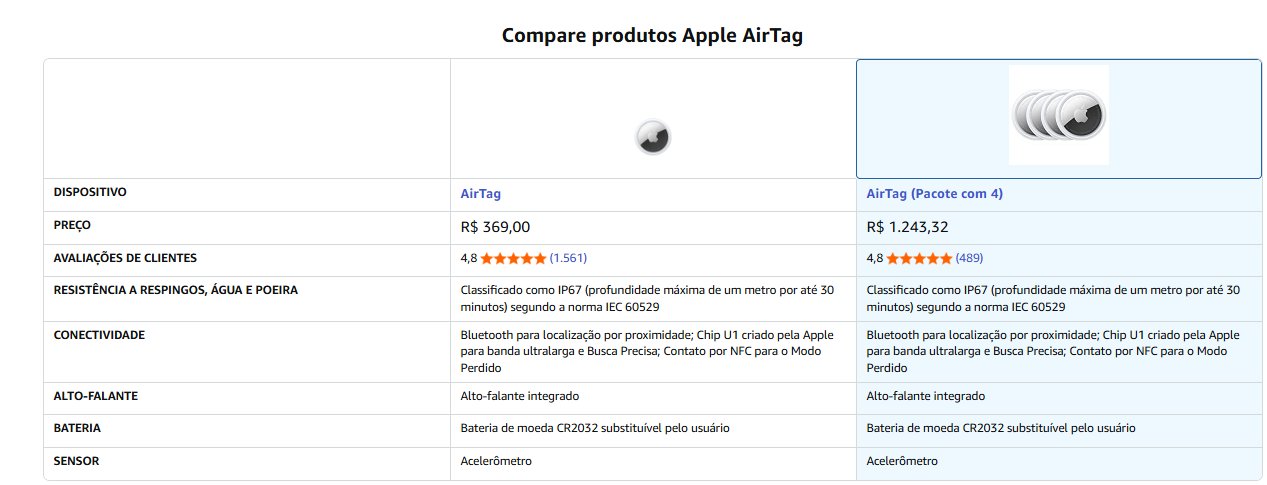Open the 489 customer reviews link
Screen dimensions: 1267x485
tap(969, 258)
